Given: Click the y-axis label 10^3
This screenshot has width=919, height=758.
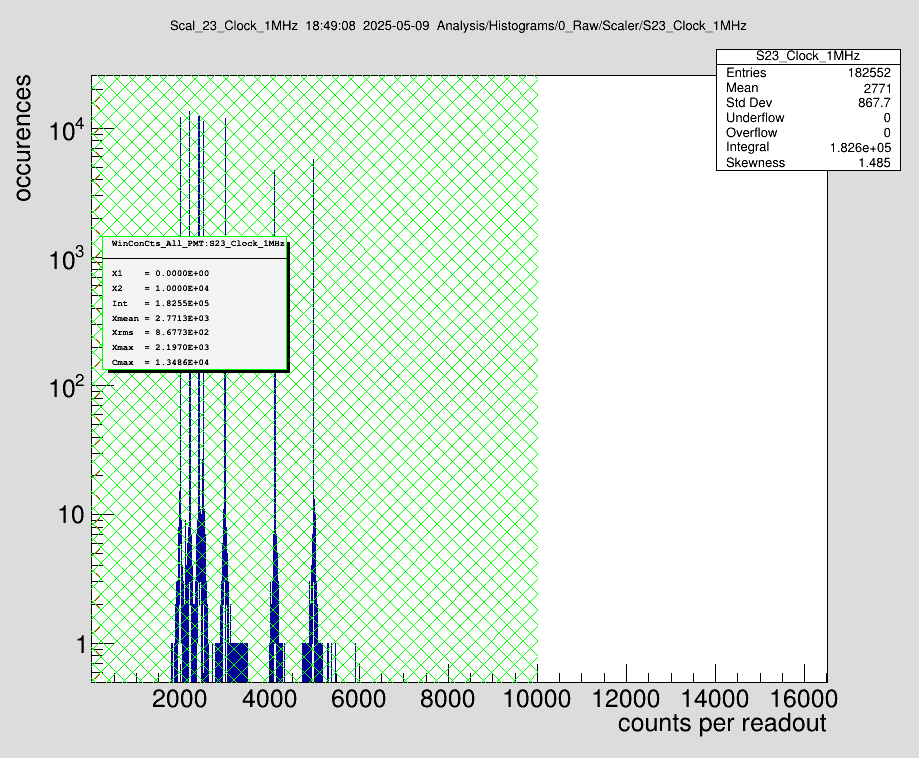Looking at the screenshot, I should click(x=66, y=258).
